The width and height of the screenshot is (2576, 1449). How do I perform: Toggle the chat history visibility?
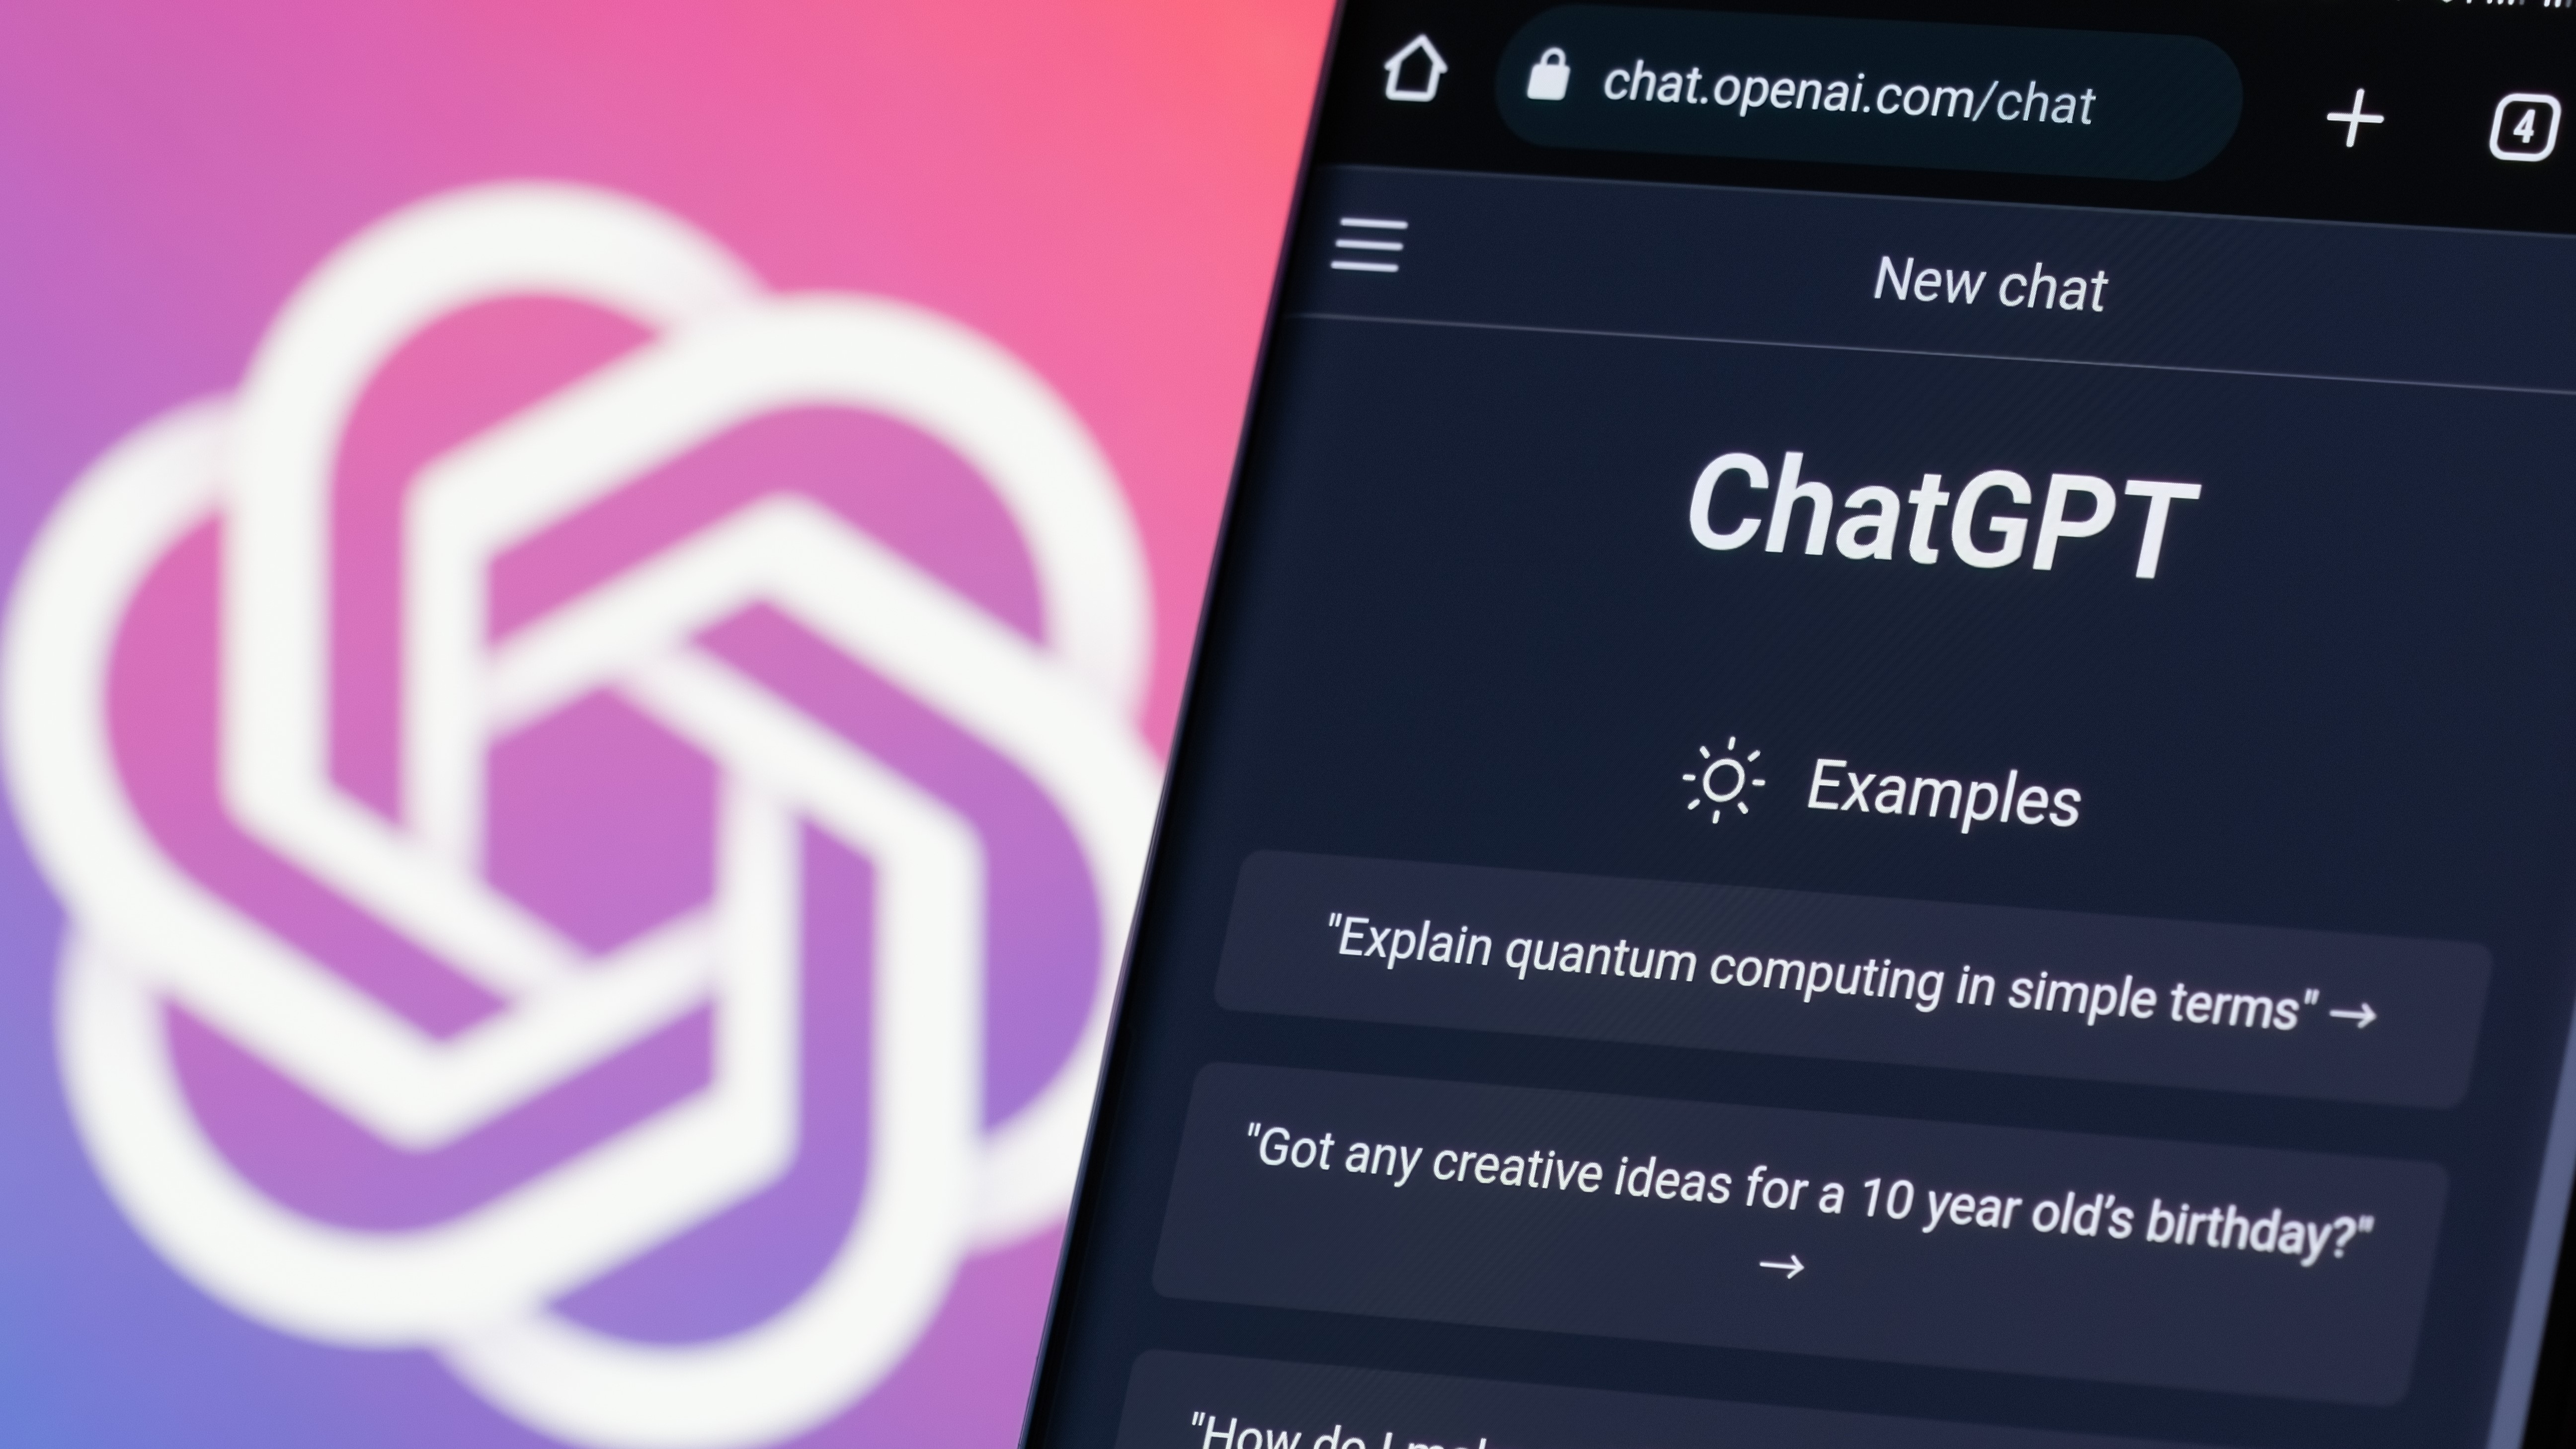(x=1371, y=247)
